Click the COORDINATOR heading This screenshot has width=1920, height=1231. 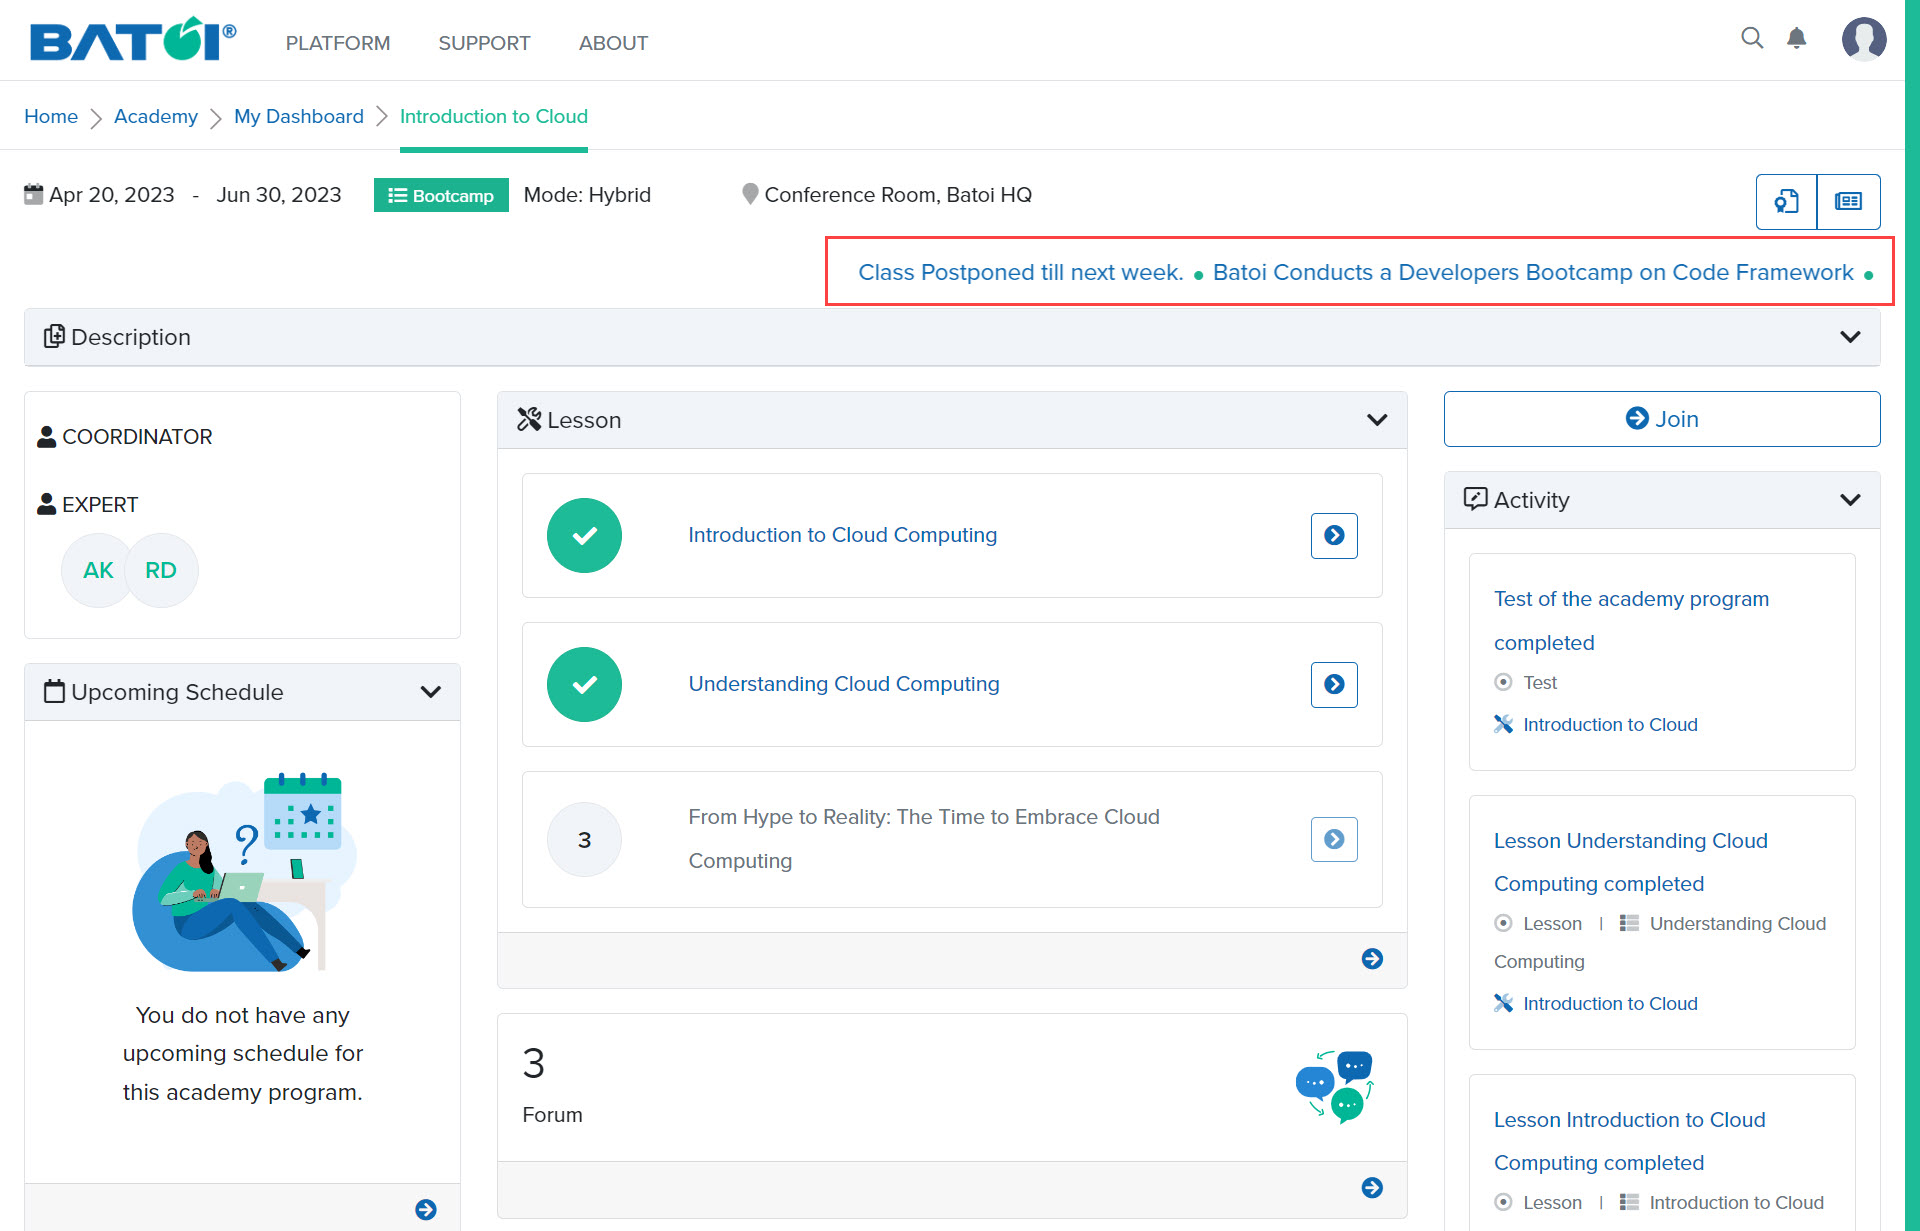[137, 437]
